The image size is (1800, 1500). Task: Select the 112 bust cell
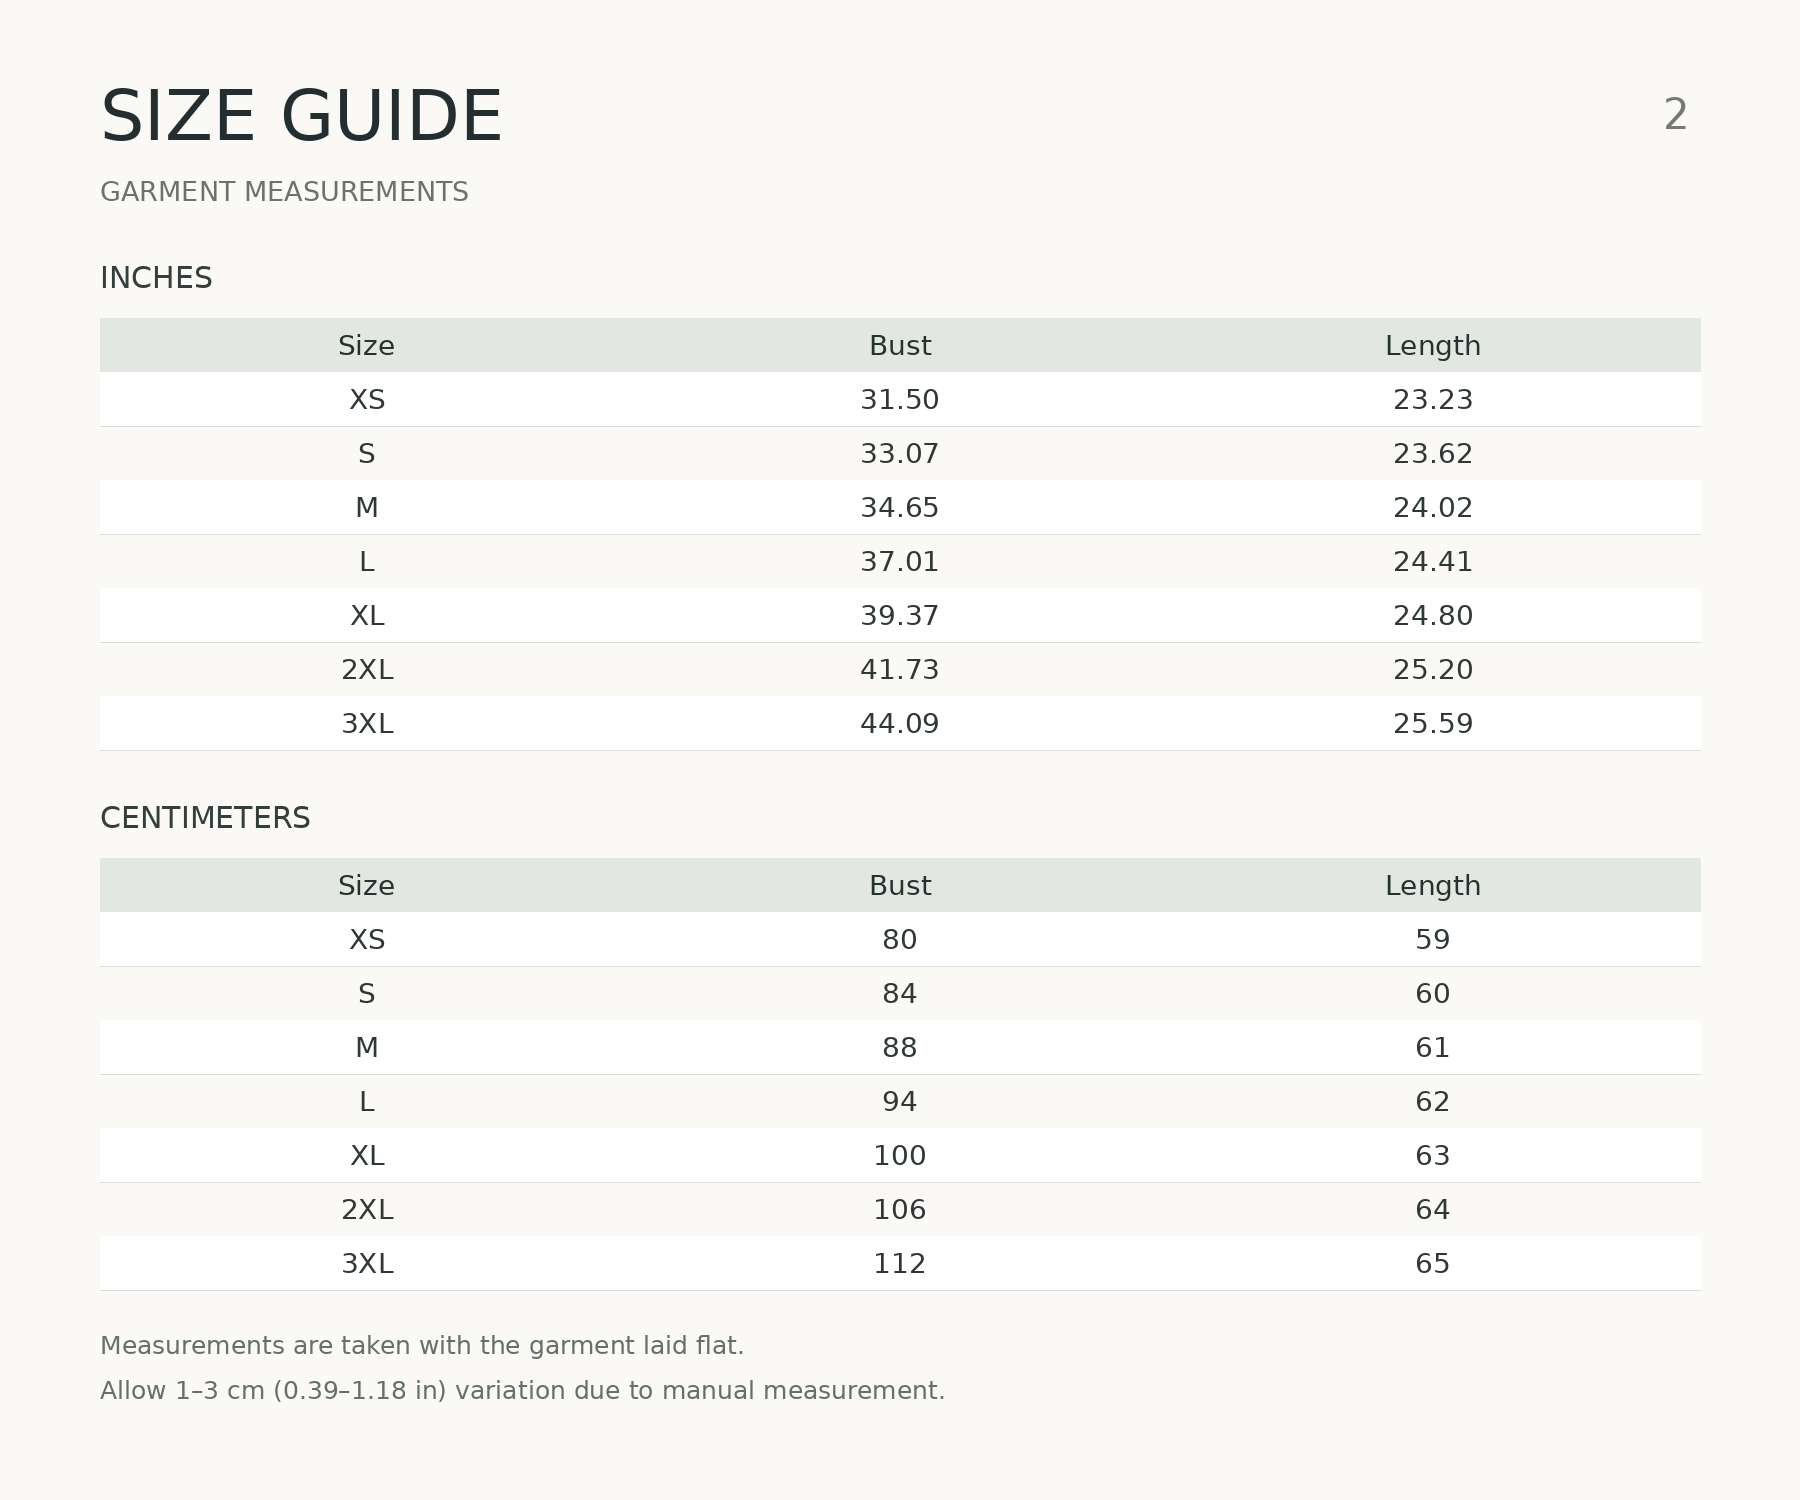[900, 1264]
